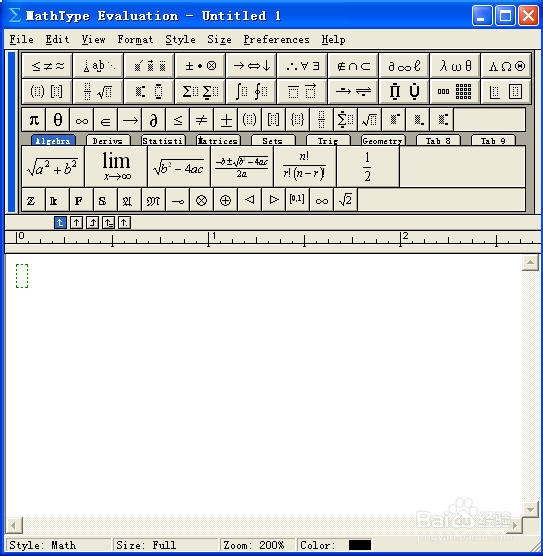Image resolution: width=543 pixels, height=556 pixels.
Task: Insert curly braces template
Action: pyautogui.click(x=298, y=120)
